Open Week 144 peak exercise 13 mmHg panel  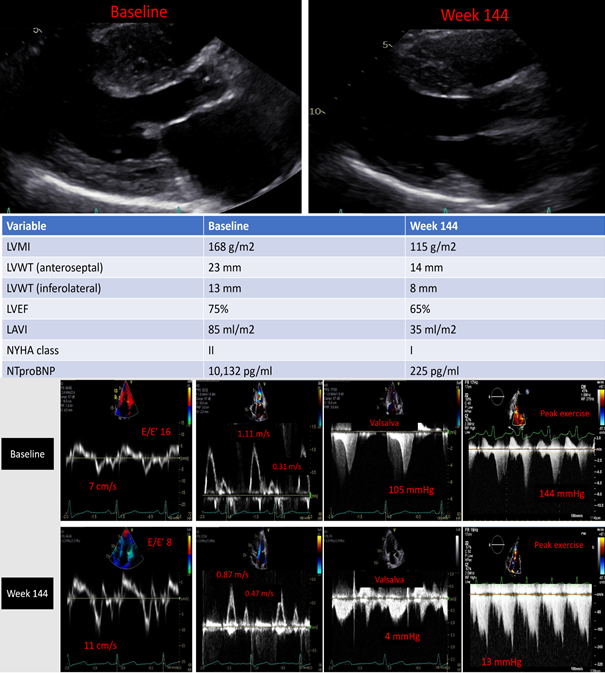click(x=530, y=596)
